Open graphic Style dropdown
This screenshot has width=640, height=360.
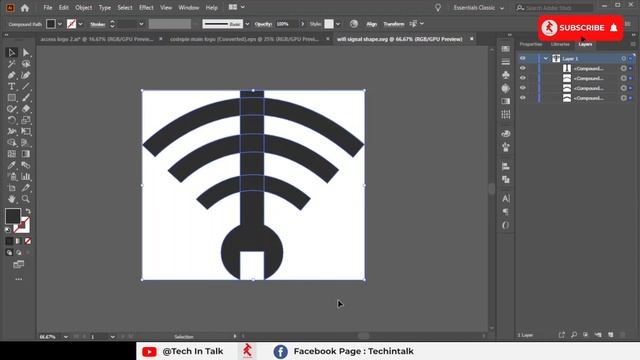338,24
